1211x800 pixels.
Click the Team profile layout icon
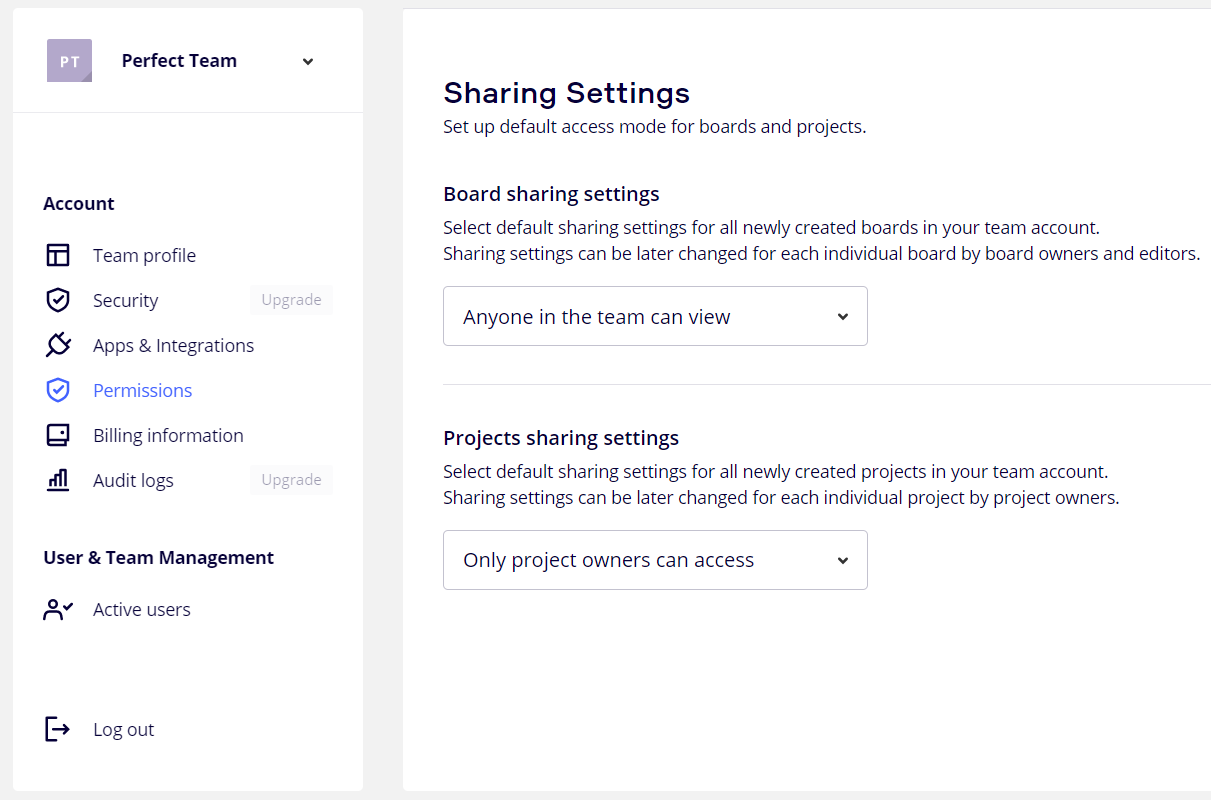[58, 255]
